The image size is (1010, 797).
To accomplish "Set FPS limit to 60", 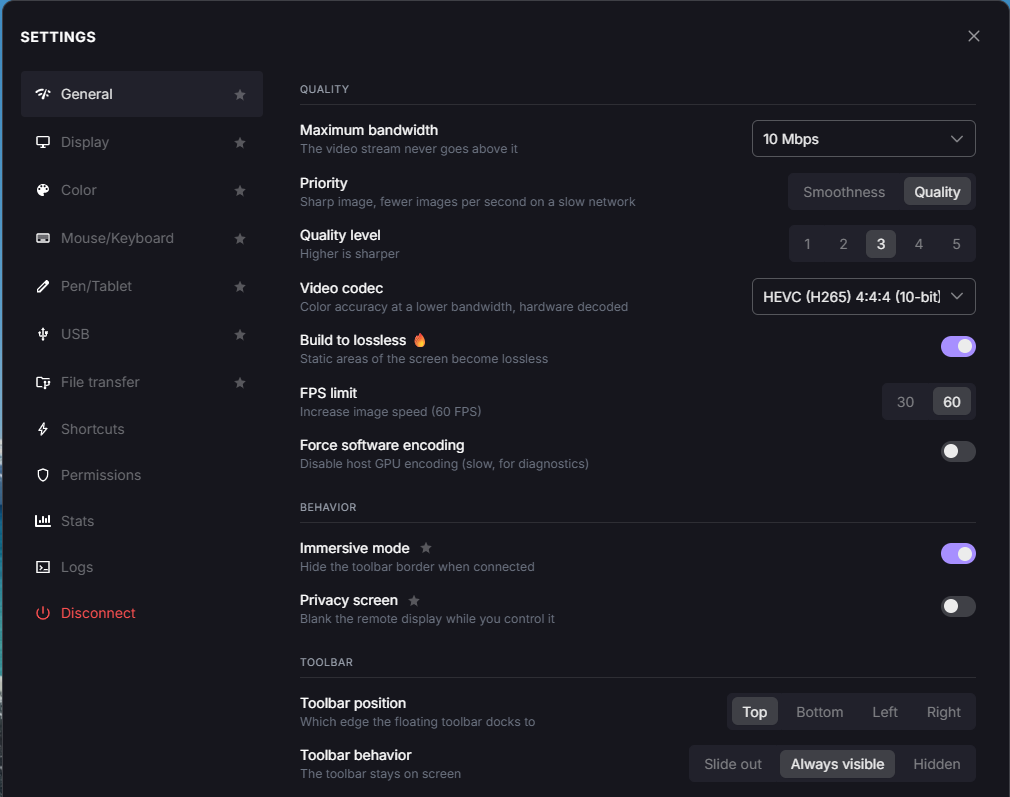I will click(x=951, y=402).
